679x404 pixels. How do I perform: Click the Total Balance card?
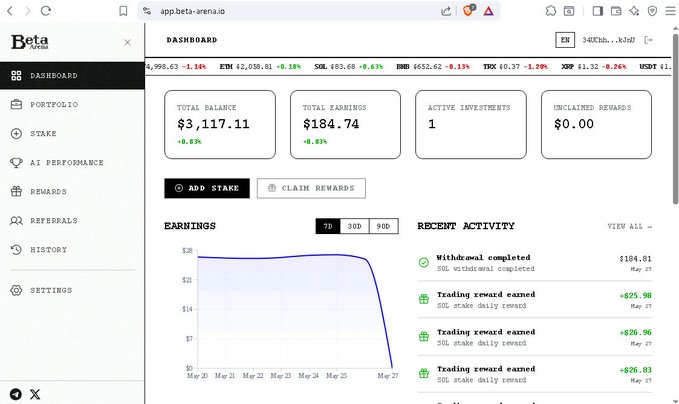(220, 124)
